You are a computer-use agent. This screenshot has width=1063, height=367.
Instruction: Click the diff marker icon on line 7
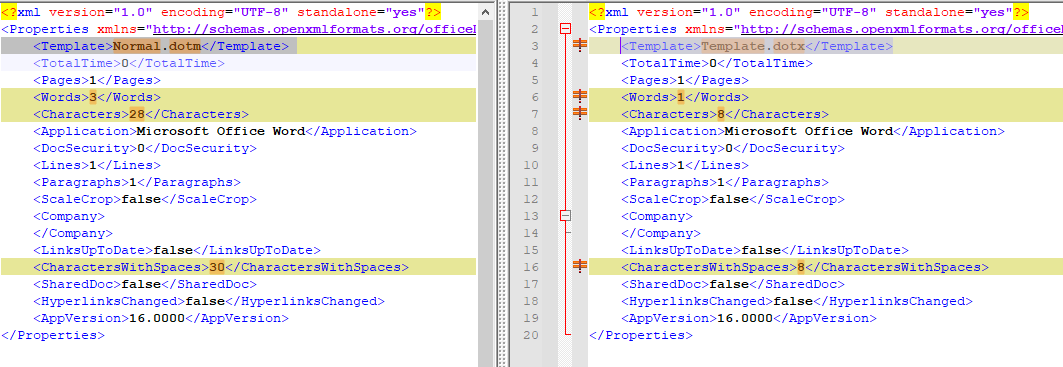[580, 113]
